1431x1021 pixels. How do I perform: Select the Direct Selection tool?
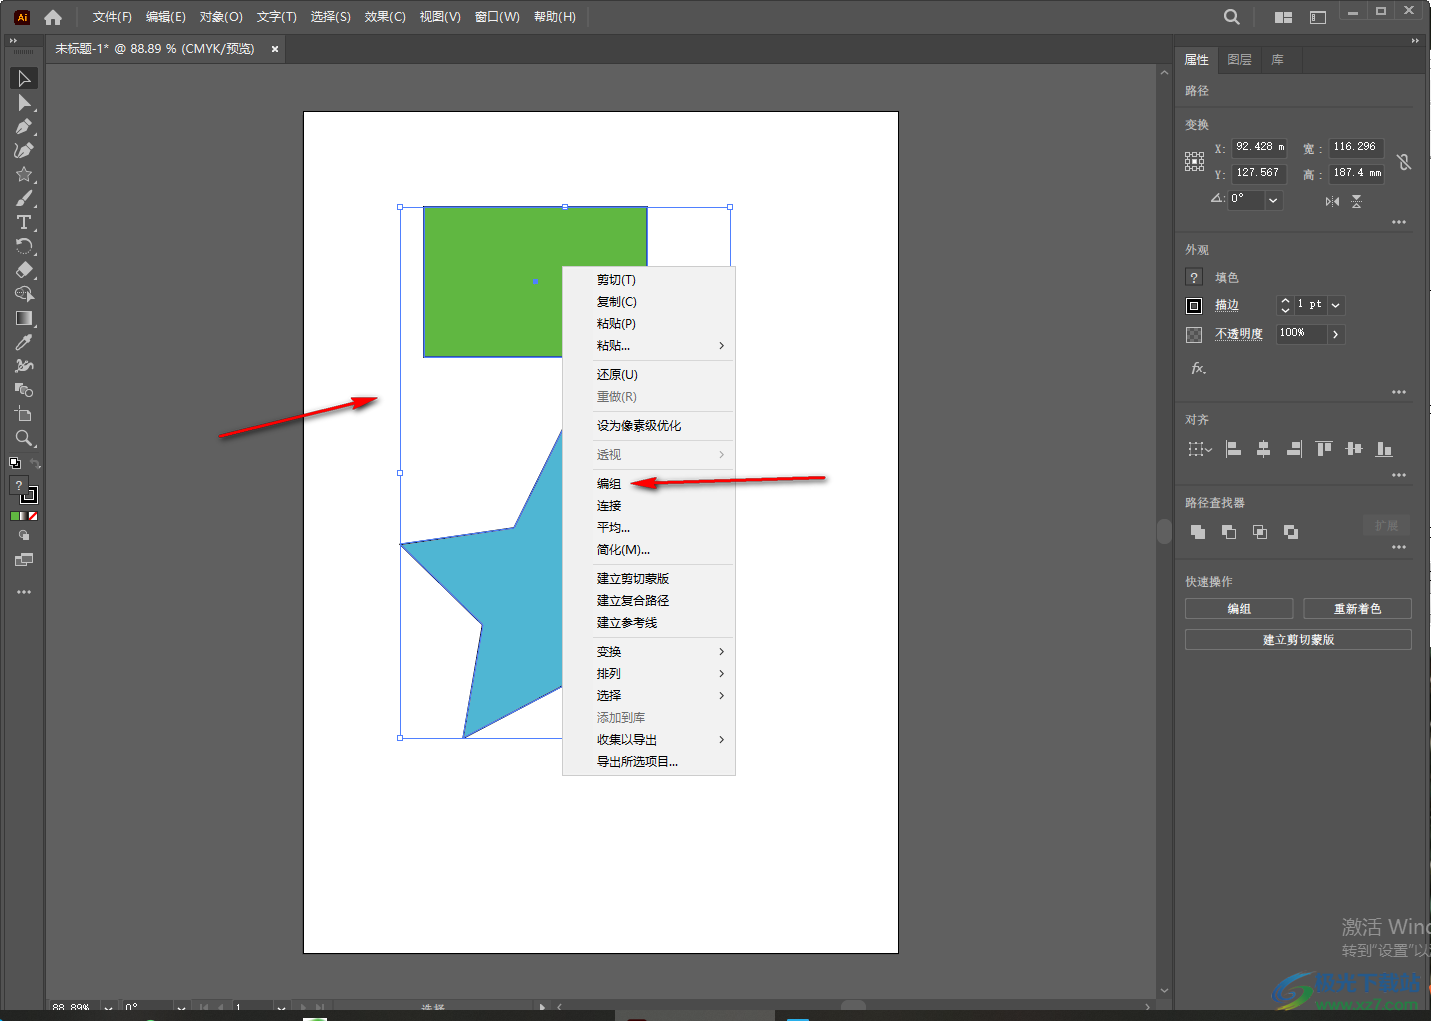24,103
